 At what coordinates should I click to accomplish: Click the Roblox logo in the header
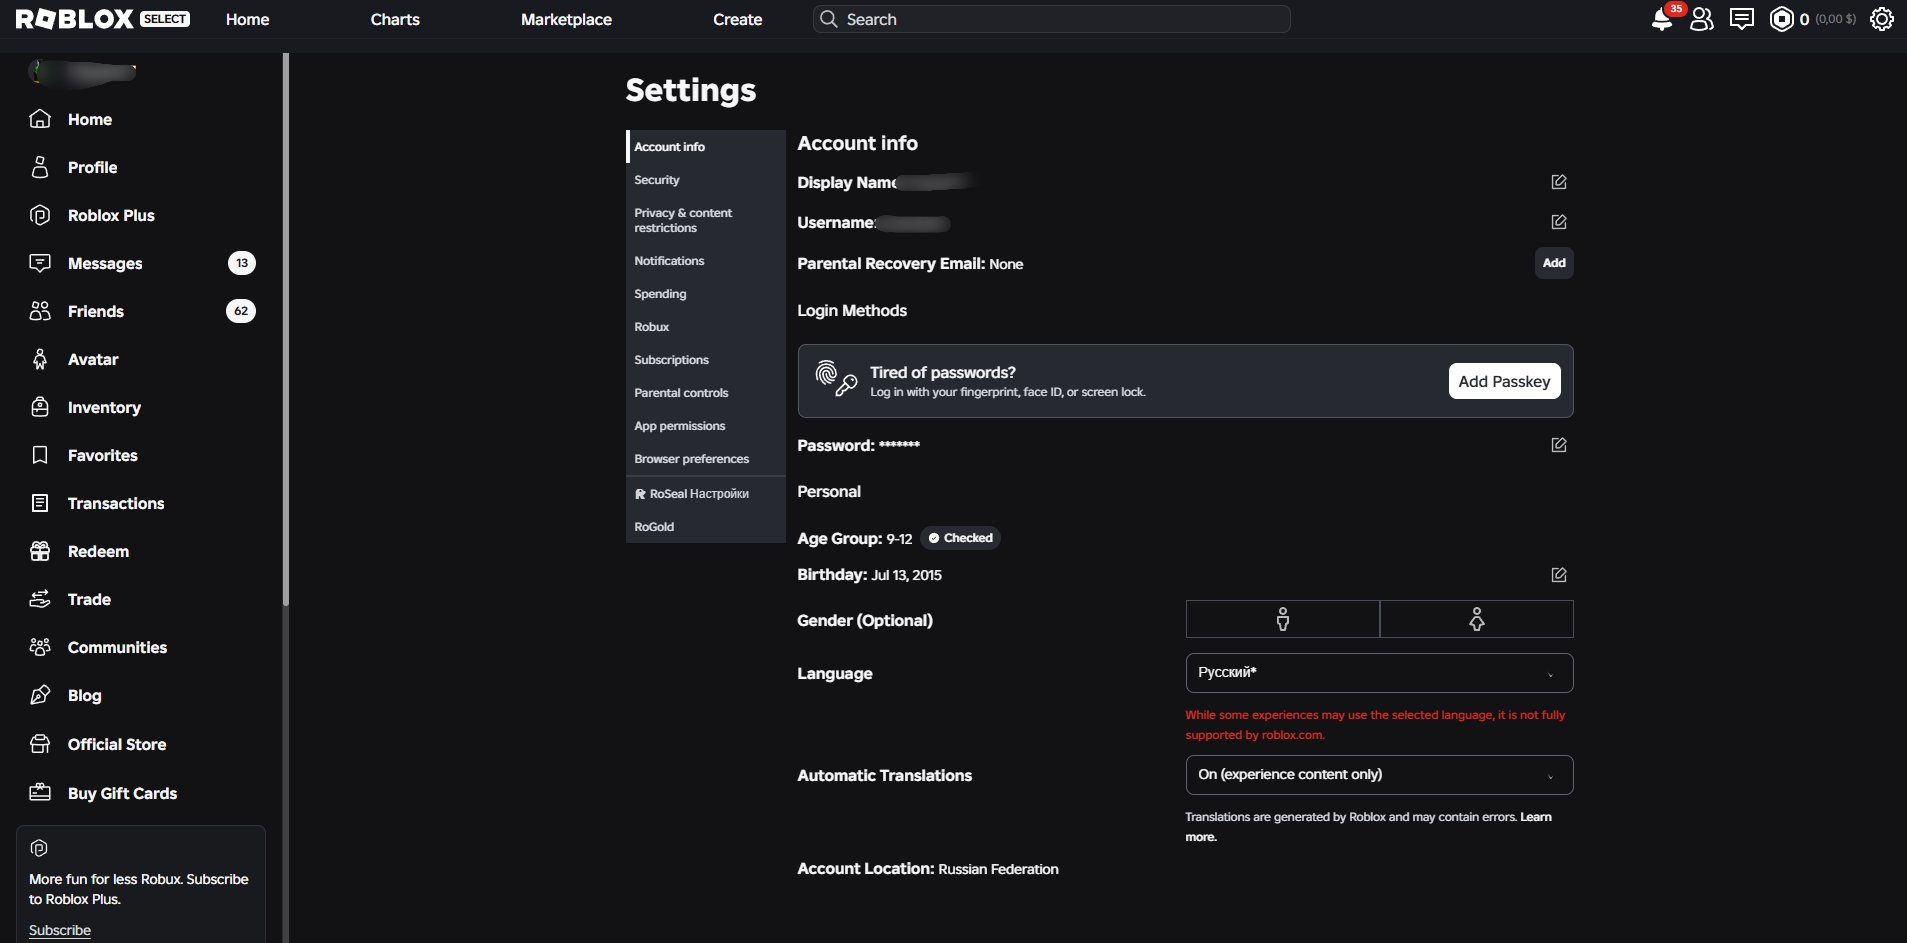(75, 19)
